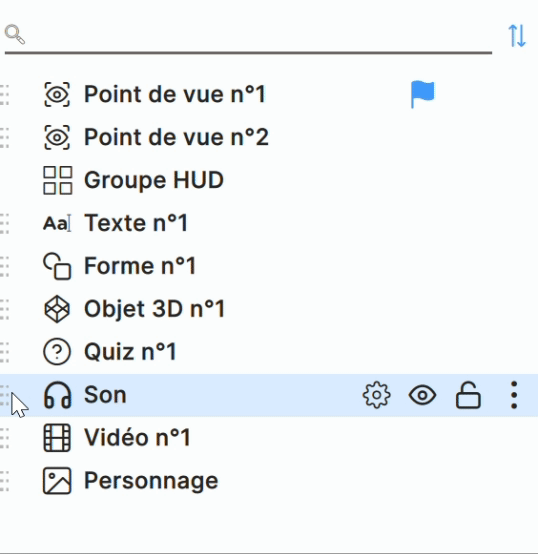Toggle visibility eye for Son
The image size is (538, 554).
point(422,395)
